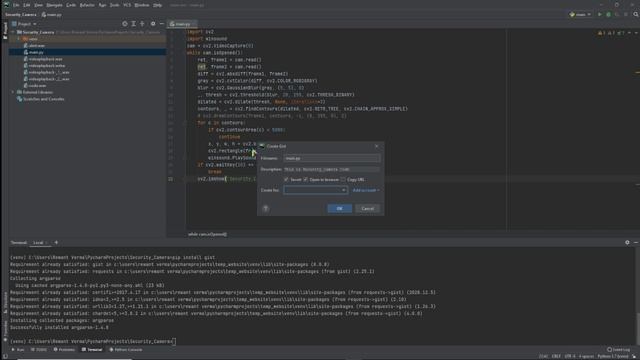Click the terminal command prompt line

coord(93,341)
